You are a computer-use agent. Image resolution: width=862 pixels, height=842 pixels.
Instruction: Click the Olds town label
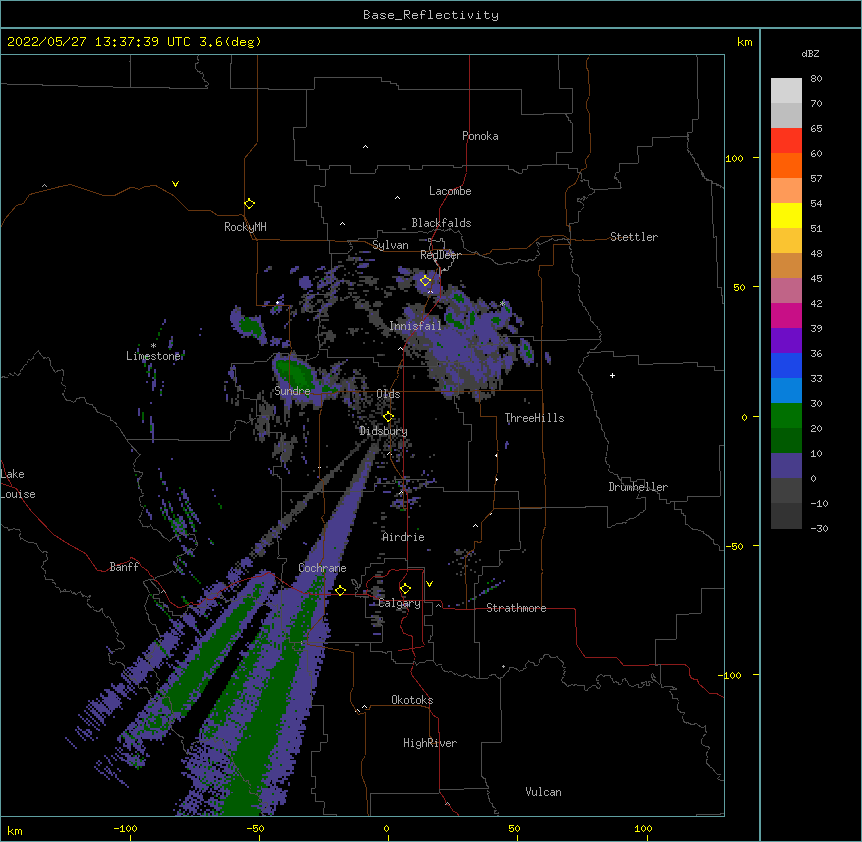click(388, 394)
